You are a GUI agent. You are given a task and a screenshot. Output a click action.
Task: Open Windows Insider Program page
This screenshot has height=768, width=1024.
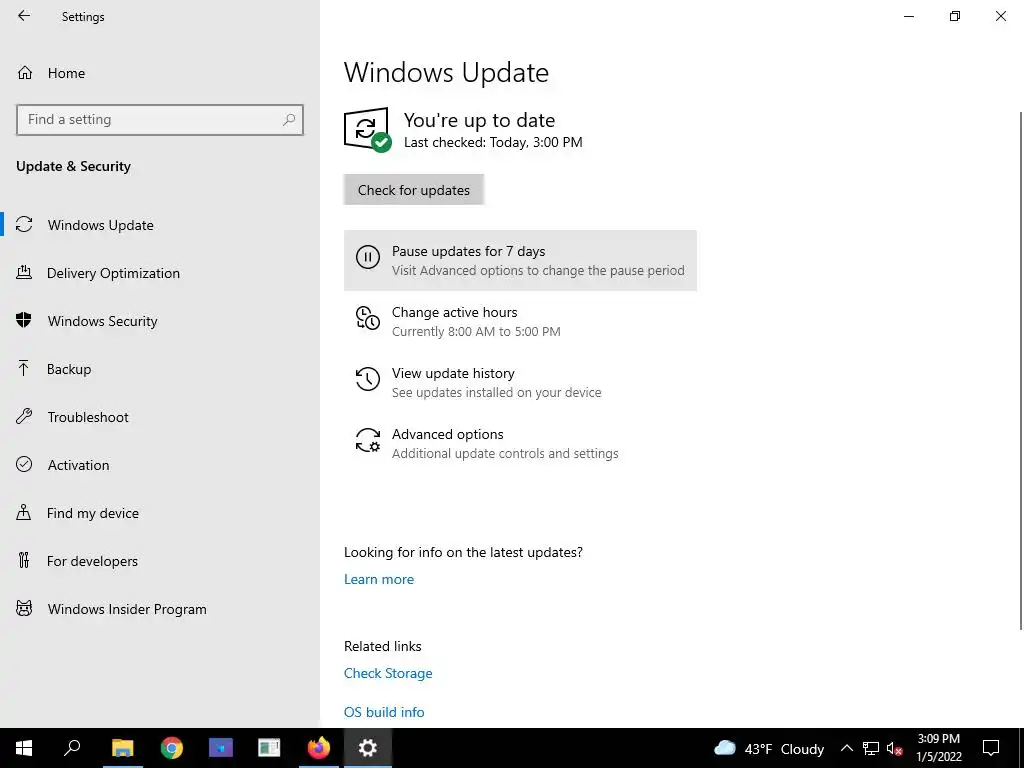160,609
